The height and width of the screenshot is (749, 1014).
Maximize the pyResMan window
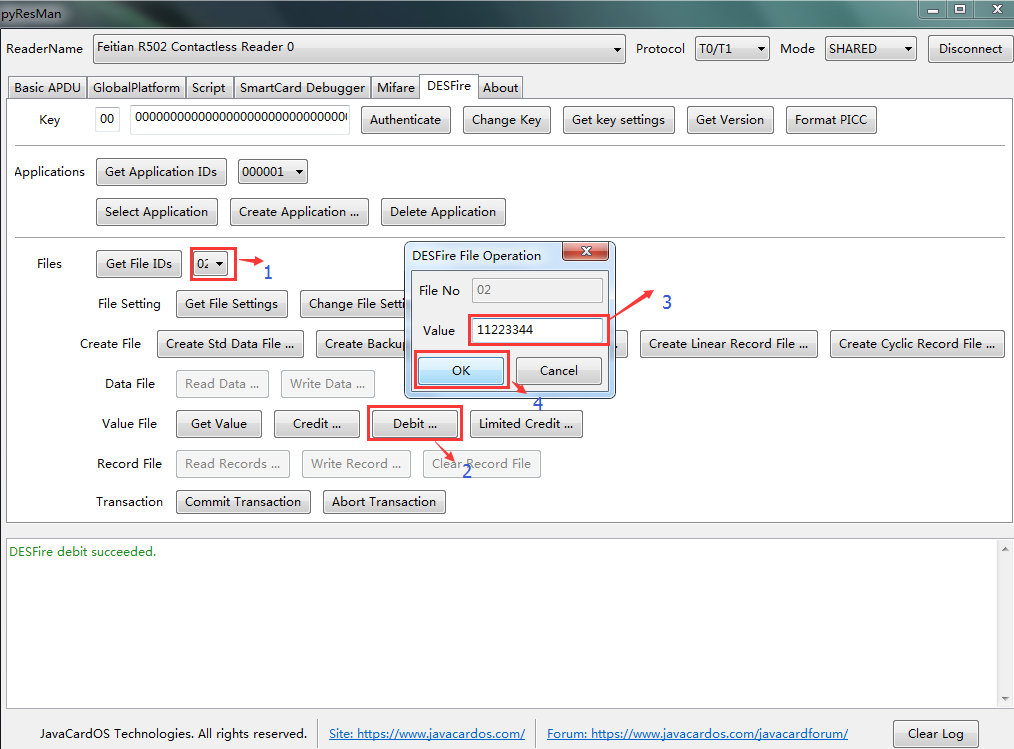pyautogui.click(x=960, y=9)
